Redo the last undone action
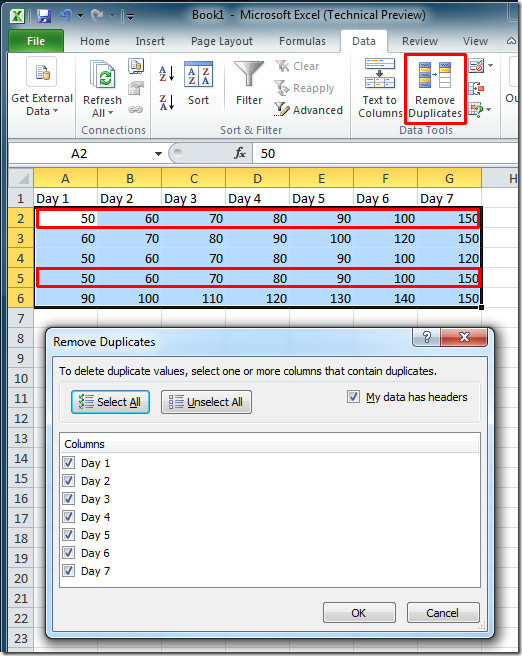 pos(97,16)
